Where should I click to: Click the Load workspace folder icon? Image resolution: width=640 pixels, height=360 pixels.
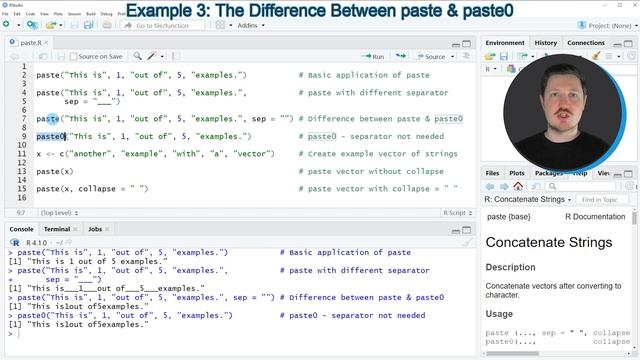tap(490, 56)
